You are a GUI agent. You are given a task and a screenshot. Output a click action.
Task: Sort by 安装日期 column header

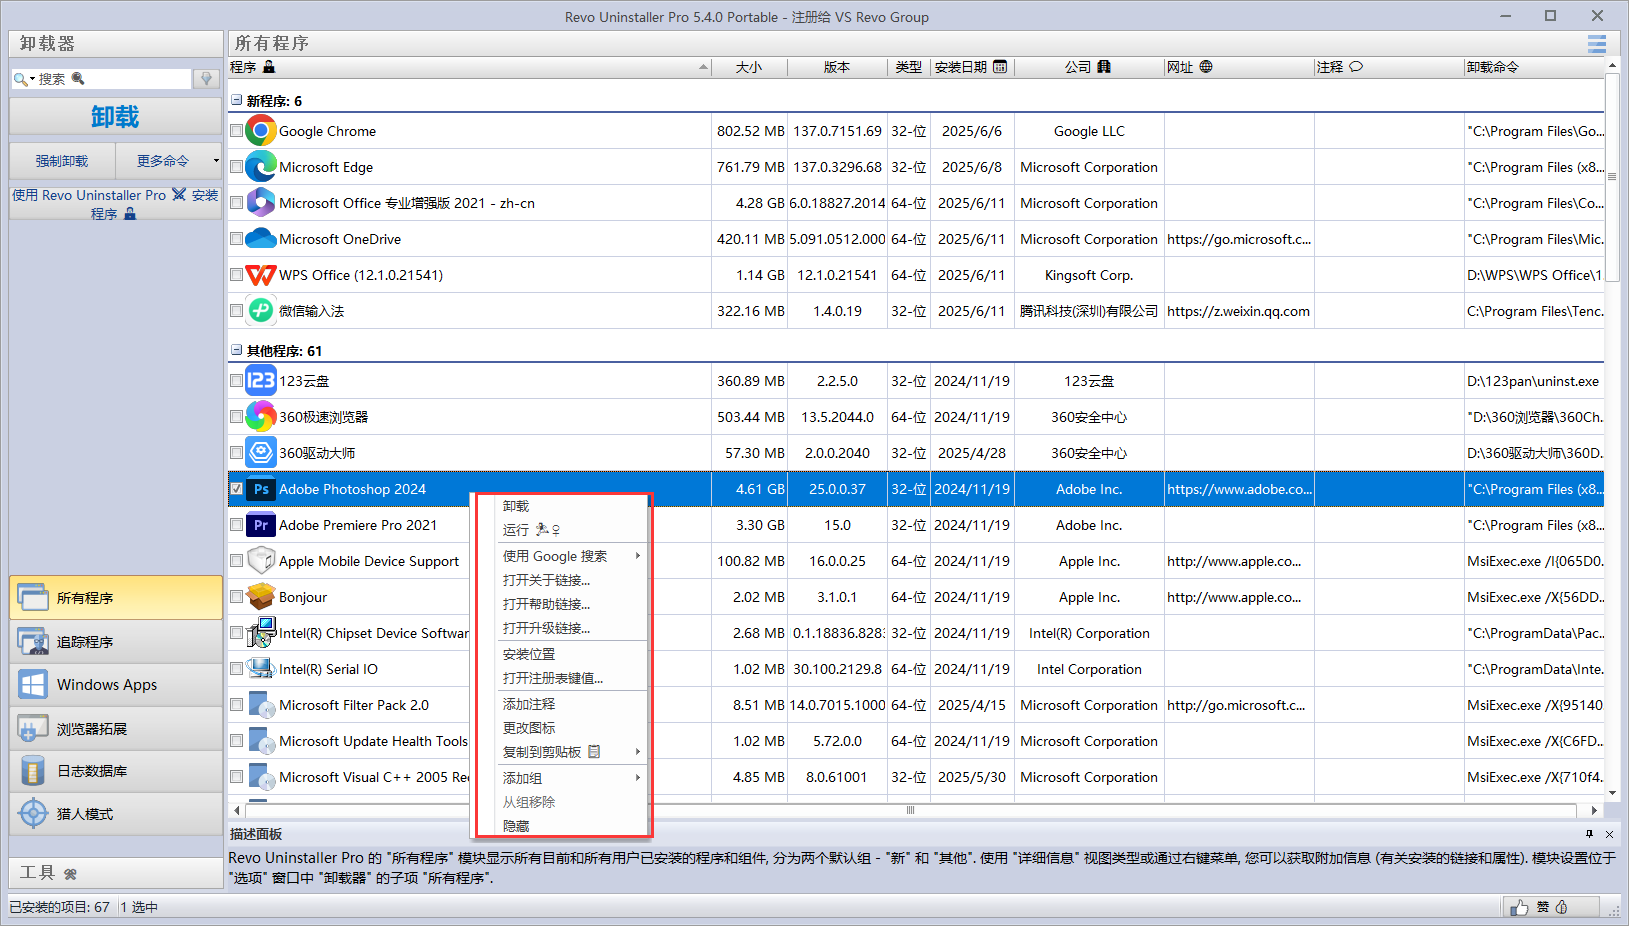[971, 67]
